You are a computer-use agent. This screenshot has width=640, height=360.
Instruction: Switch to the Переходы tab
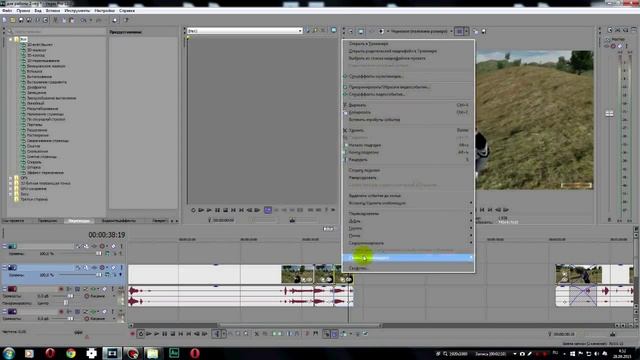(79, 221)
